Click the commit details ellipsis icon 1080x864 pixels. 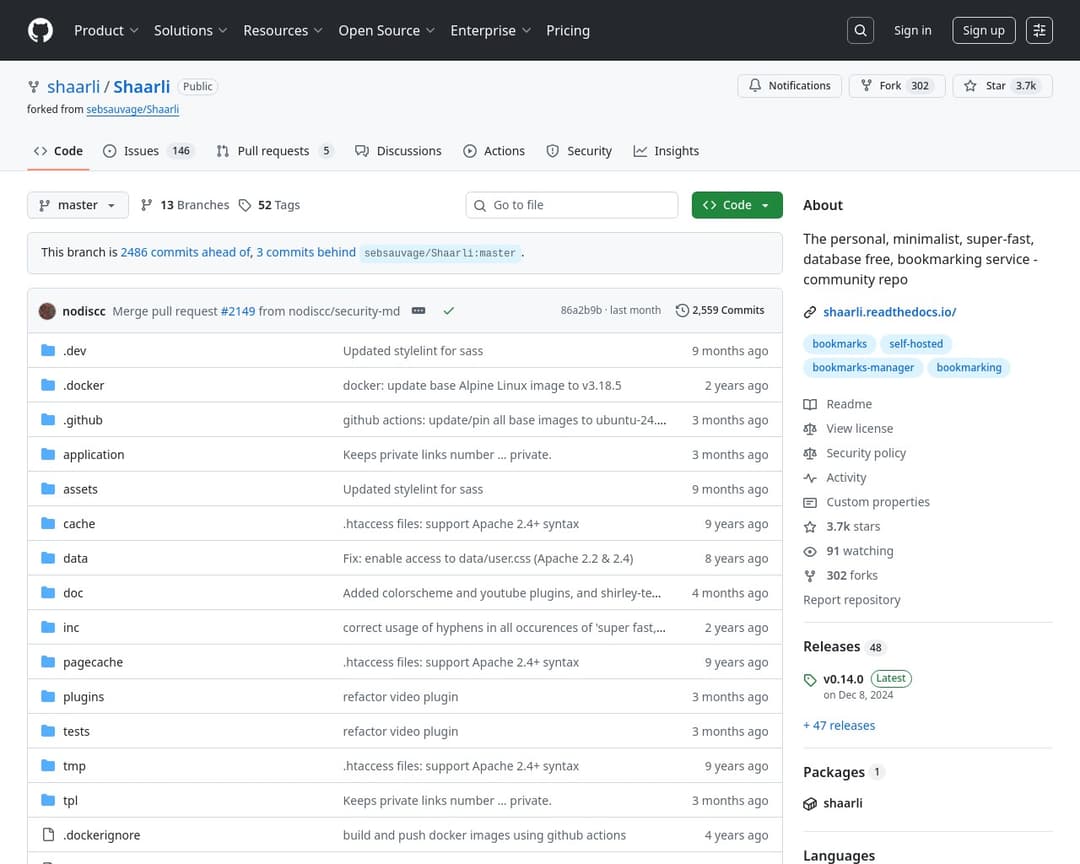[419, 311]
